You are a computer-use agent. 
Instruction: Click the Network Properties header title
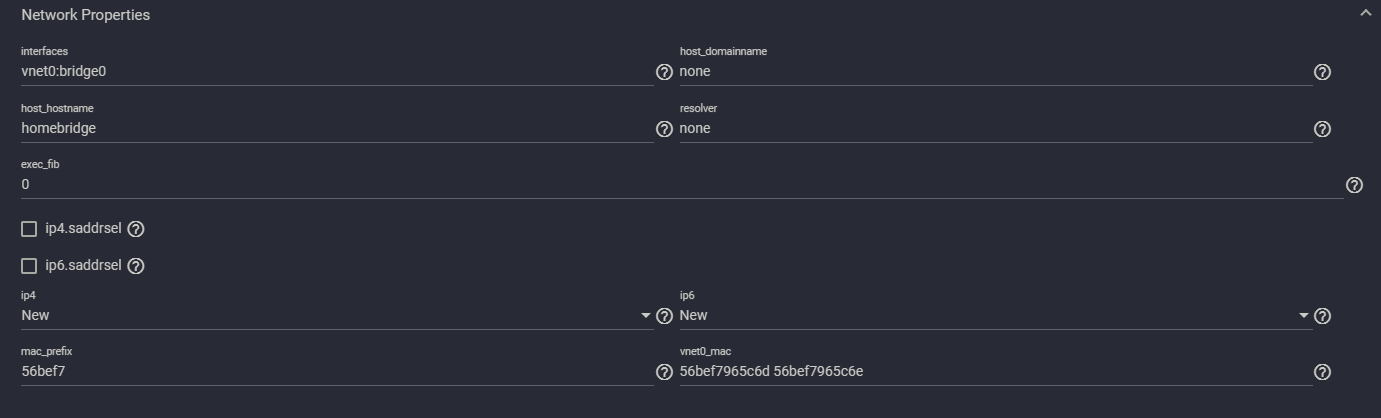[x=85, y=15]
